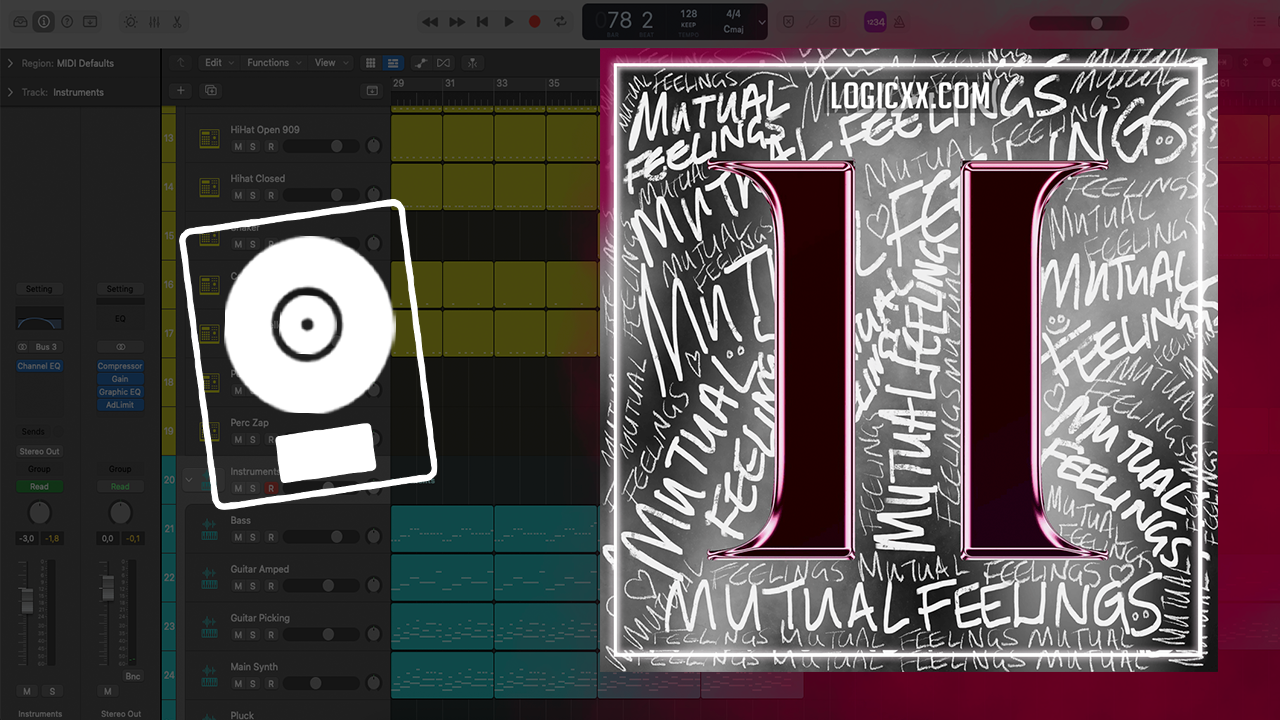This screenshot has height=720, width=1280.
Task: Open the Editors scissors icon
Action: click(x=177, y=21)
